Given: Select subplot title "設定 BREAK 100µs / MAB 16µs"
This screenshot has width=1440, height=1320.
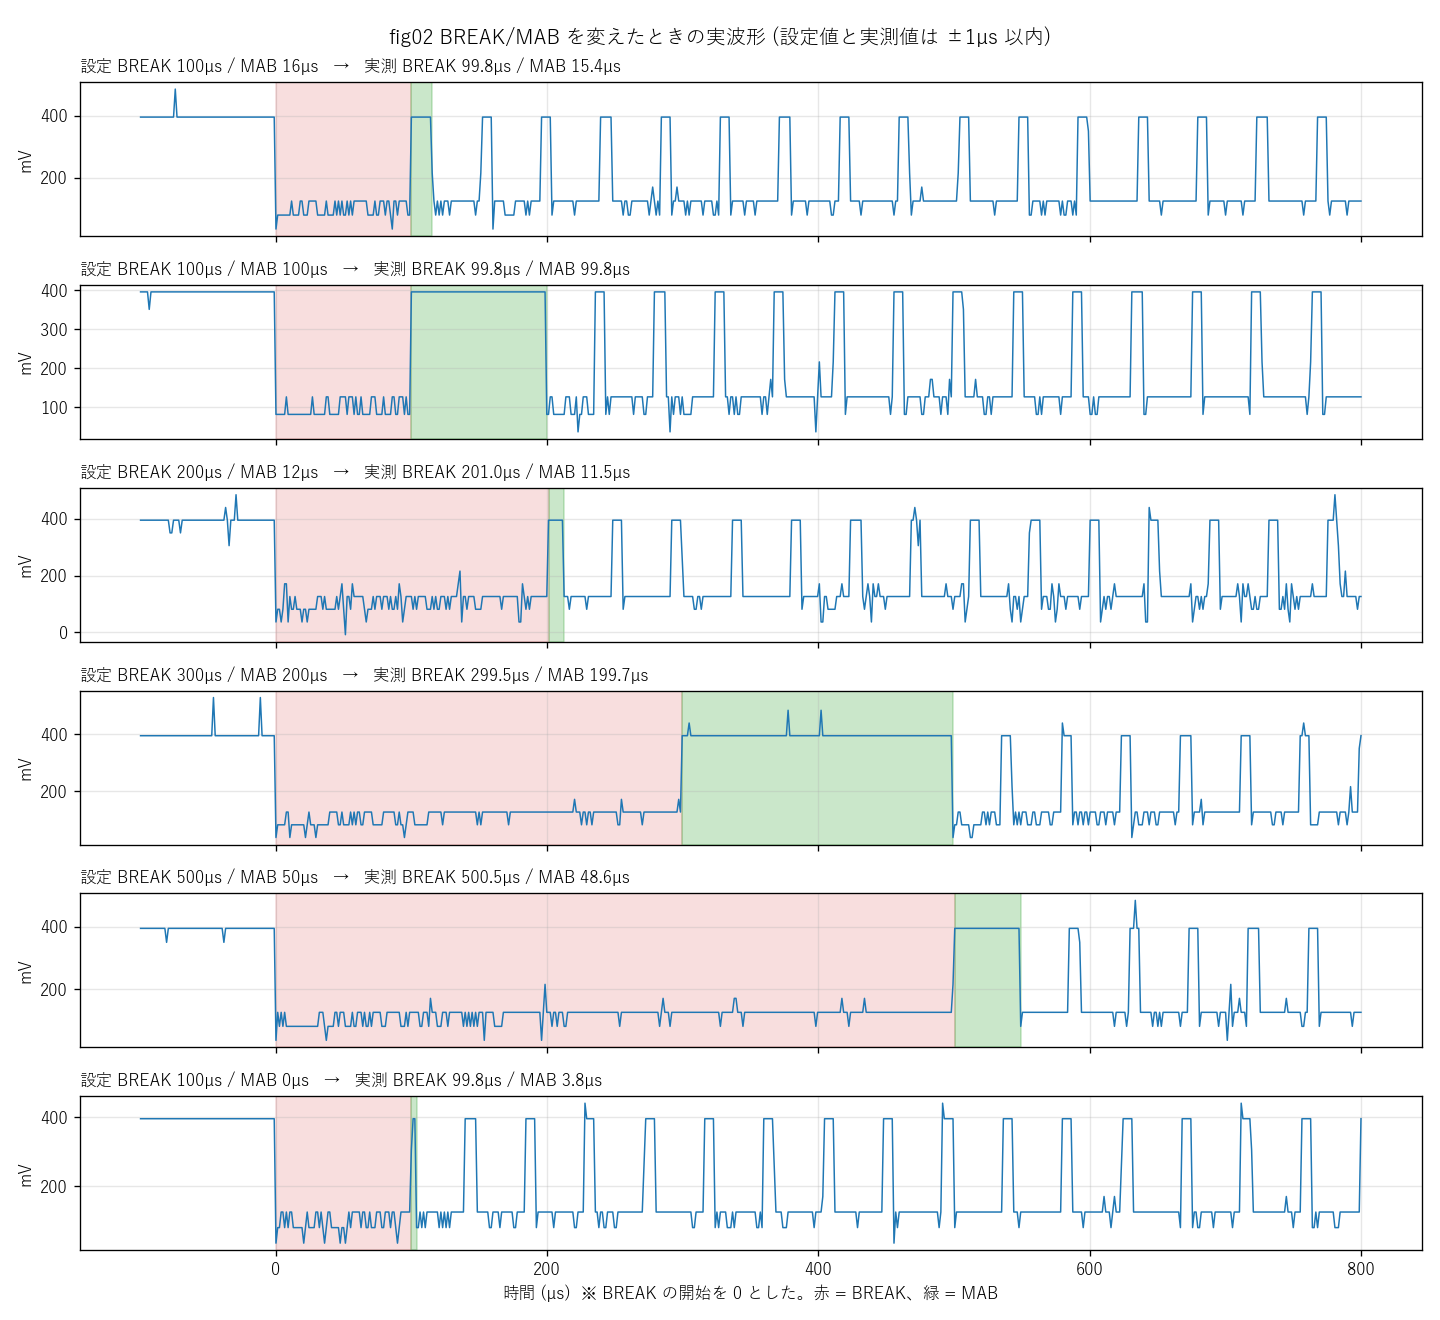Looking at the screenshot, I should [200, 66].
